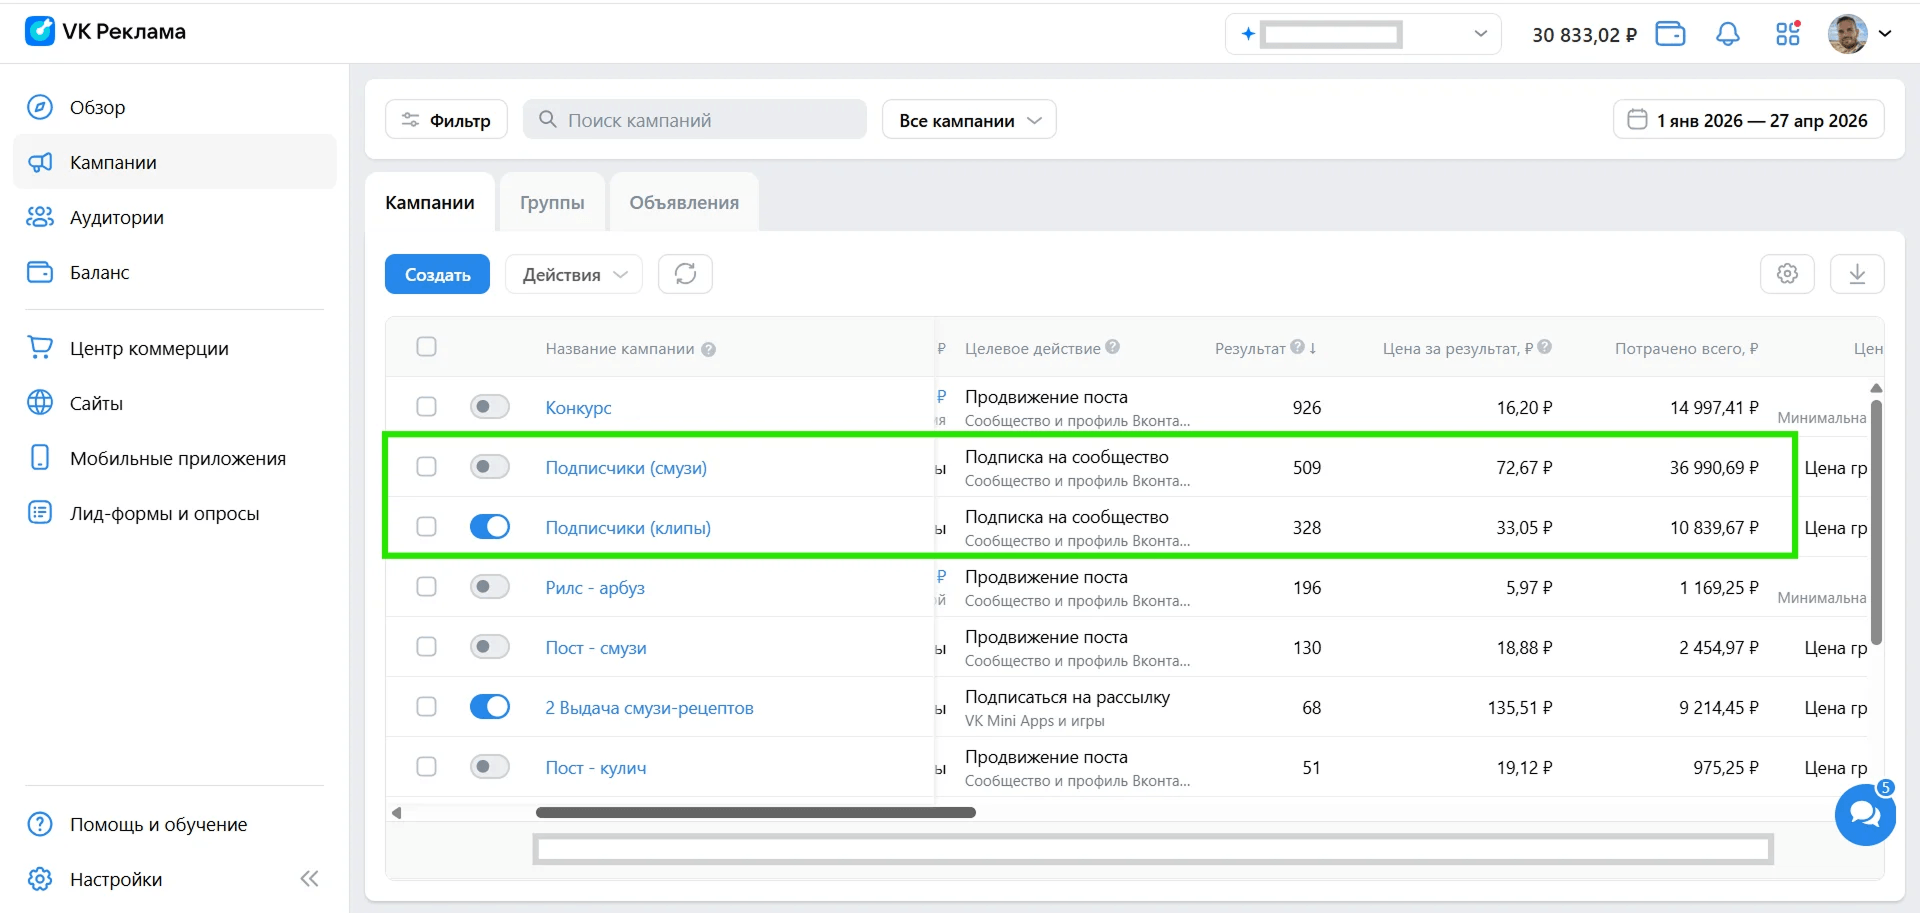The width and height of the screenshot is (1920, 913).
Task: Tick checkbox for Рилс - арбуз
Action: pos(426,587)
